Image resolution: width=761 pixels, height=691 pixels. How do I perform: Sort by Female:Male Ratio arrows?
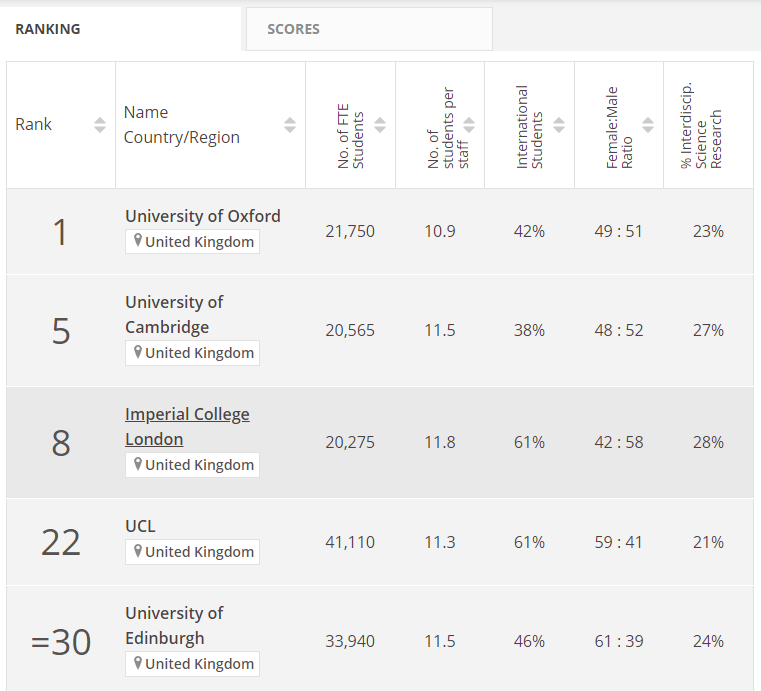[x=648, y=125]
